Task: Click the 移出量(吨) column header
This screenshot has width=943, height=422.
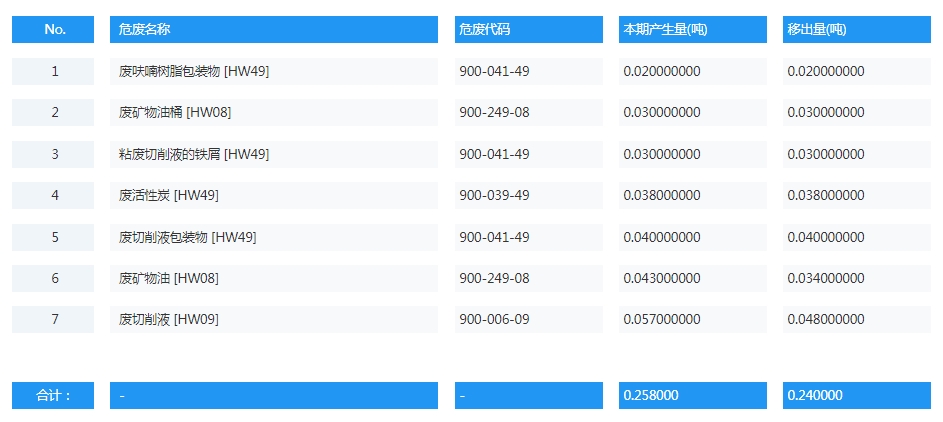Action: coord(856,30)
